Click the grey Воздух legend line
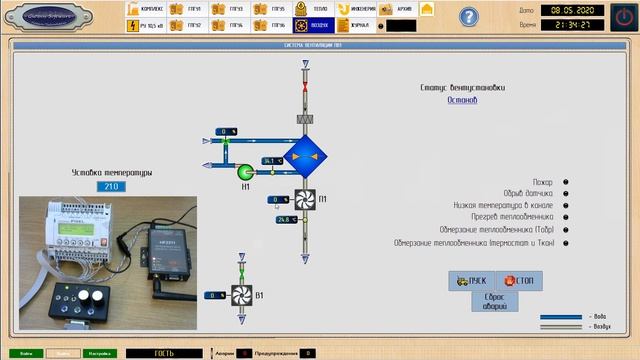The height and width of the screenshot is (360, 640). pyautogui.click(x=561, y=327)
